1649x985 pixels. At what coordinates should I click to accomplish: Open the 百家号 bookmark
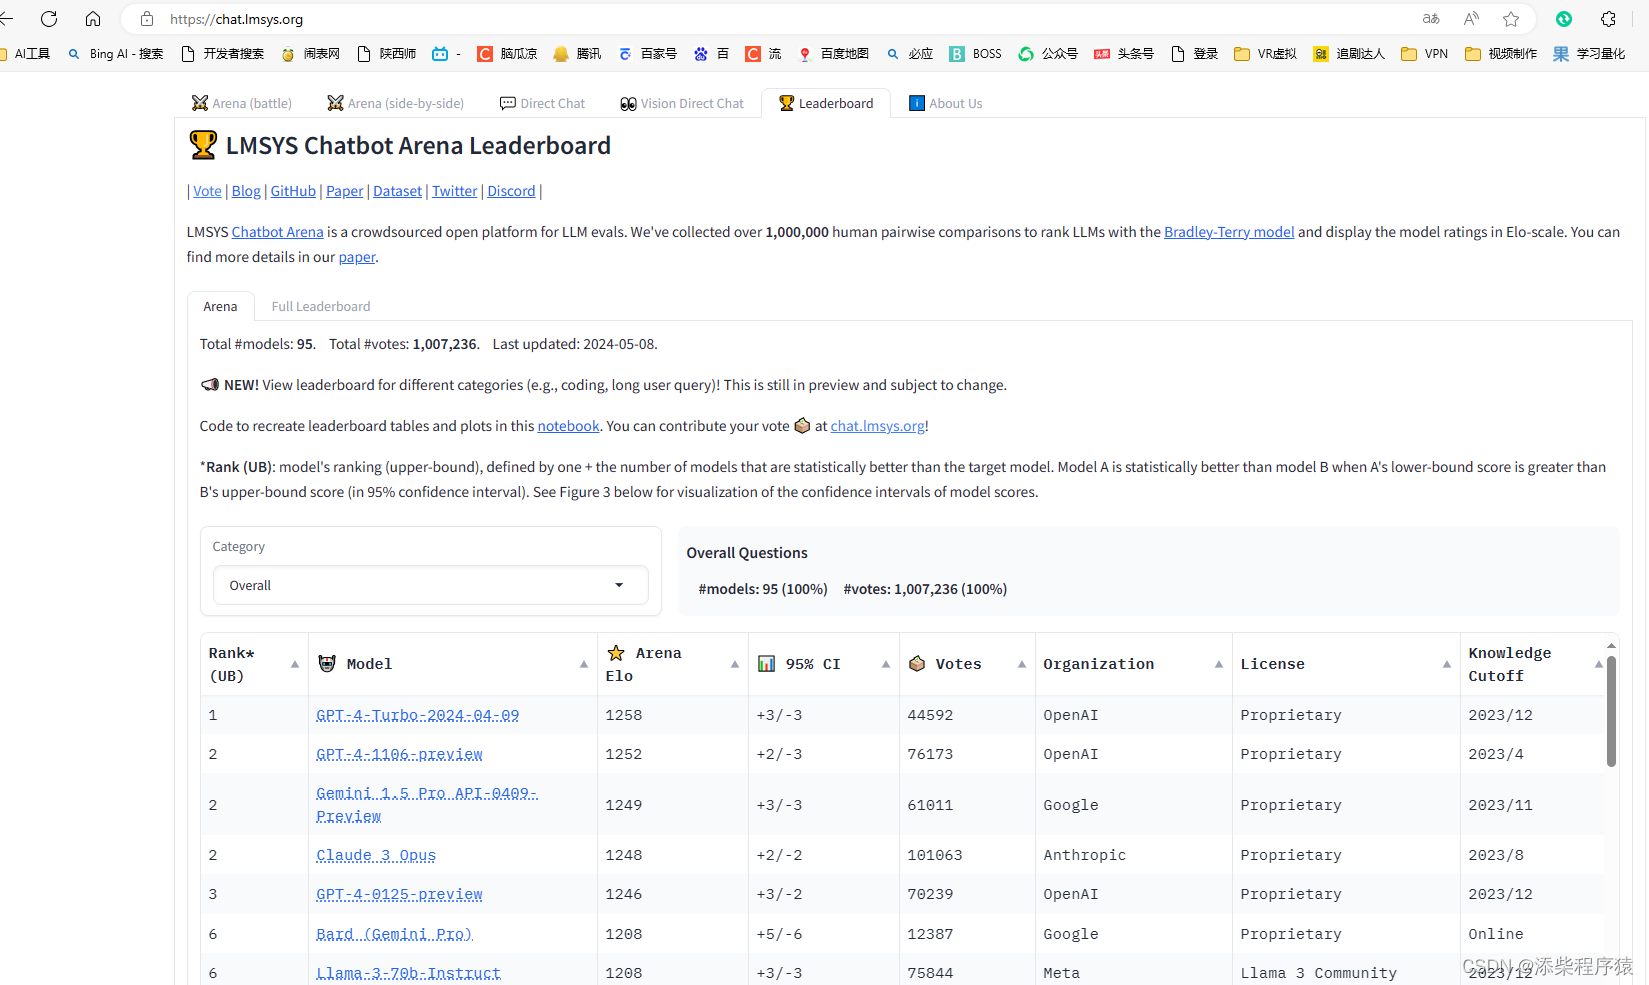point(647,54)
